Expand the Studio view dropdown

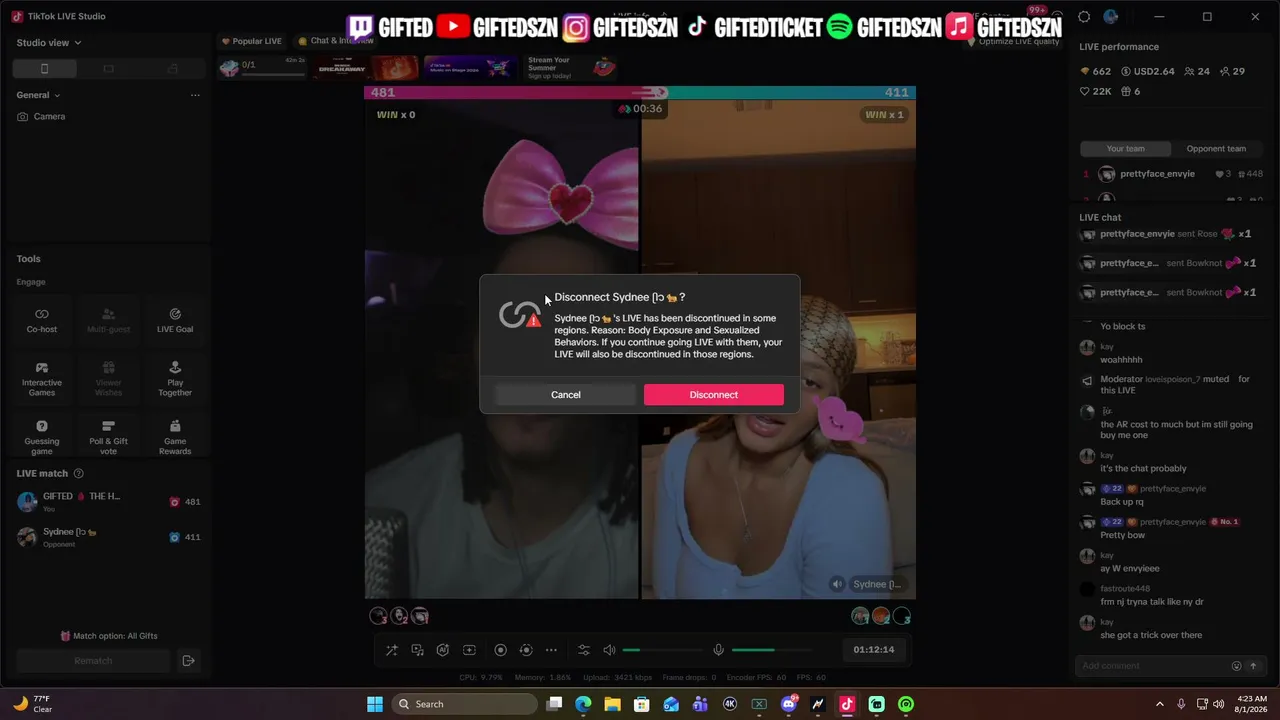[x=49, y=43]
